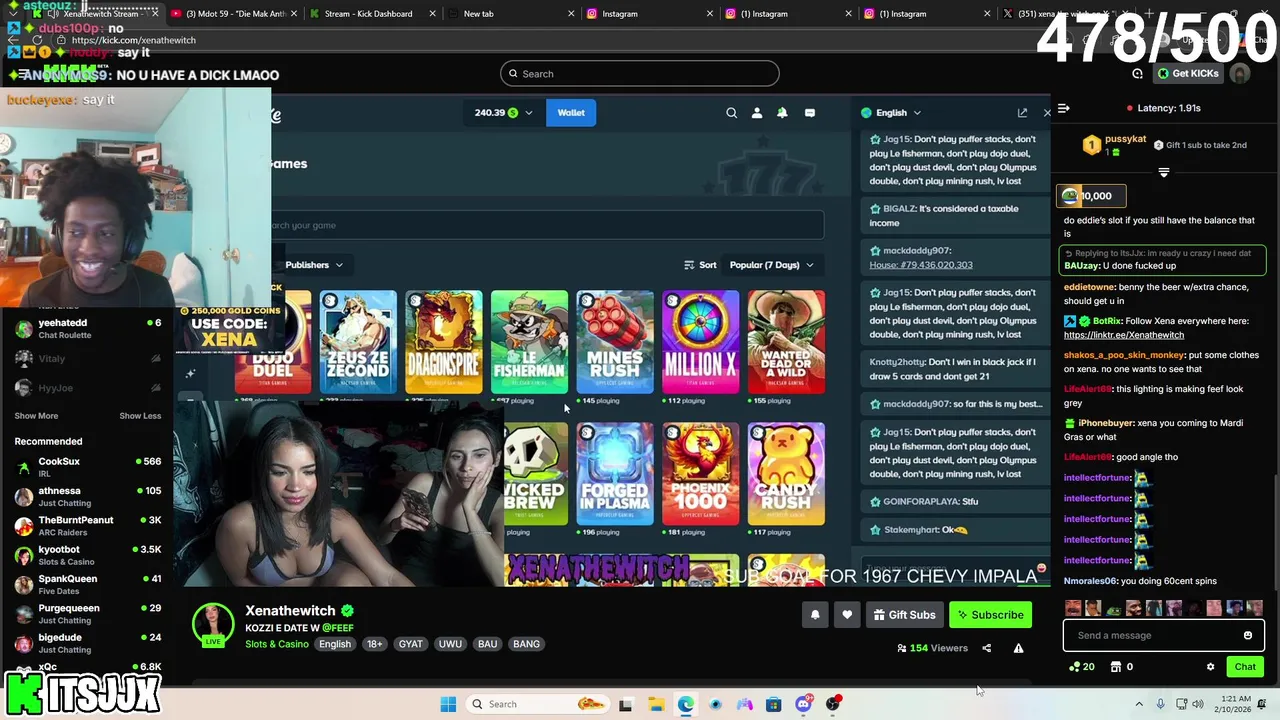The height and width of the screenshot is (720, 1280).
Task: Click the Windows Start button
Action: coord(448,704)
